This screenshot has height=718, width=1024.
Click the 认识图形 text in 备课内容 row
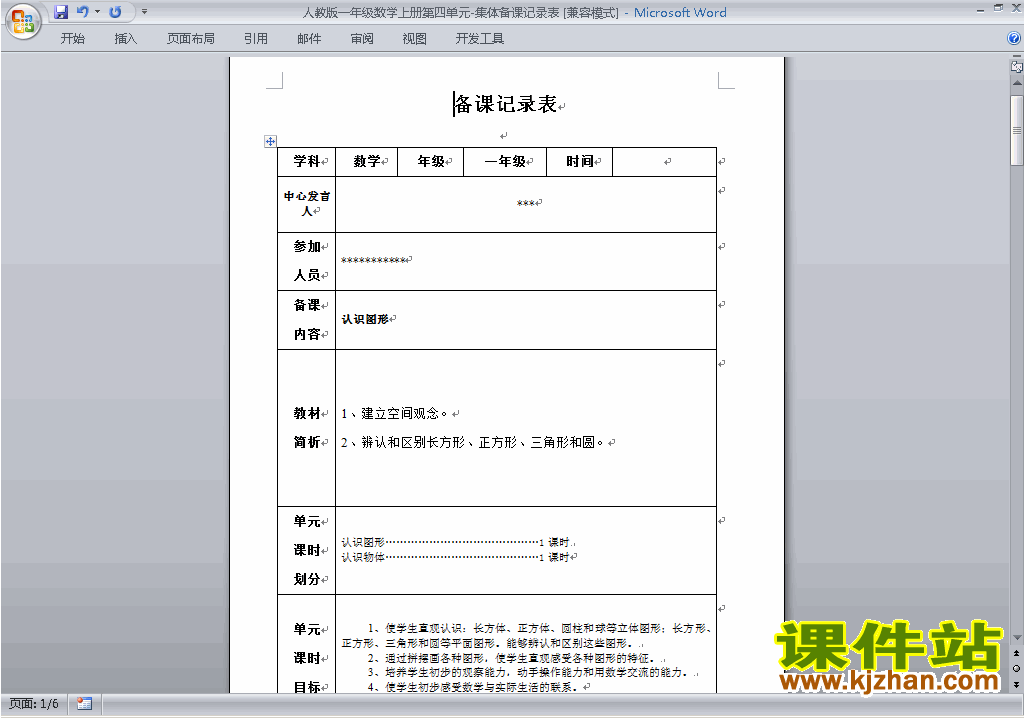(365, 319)
